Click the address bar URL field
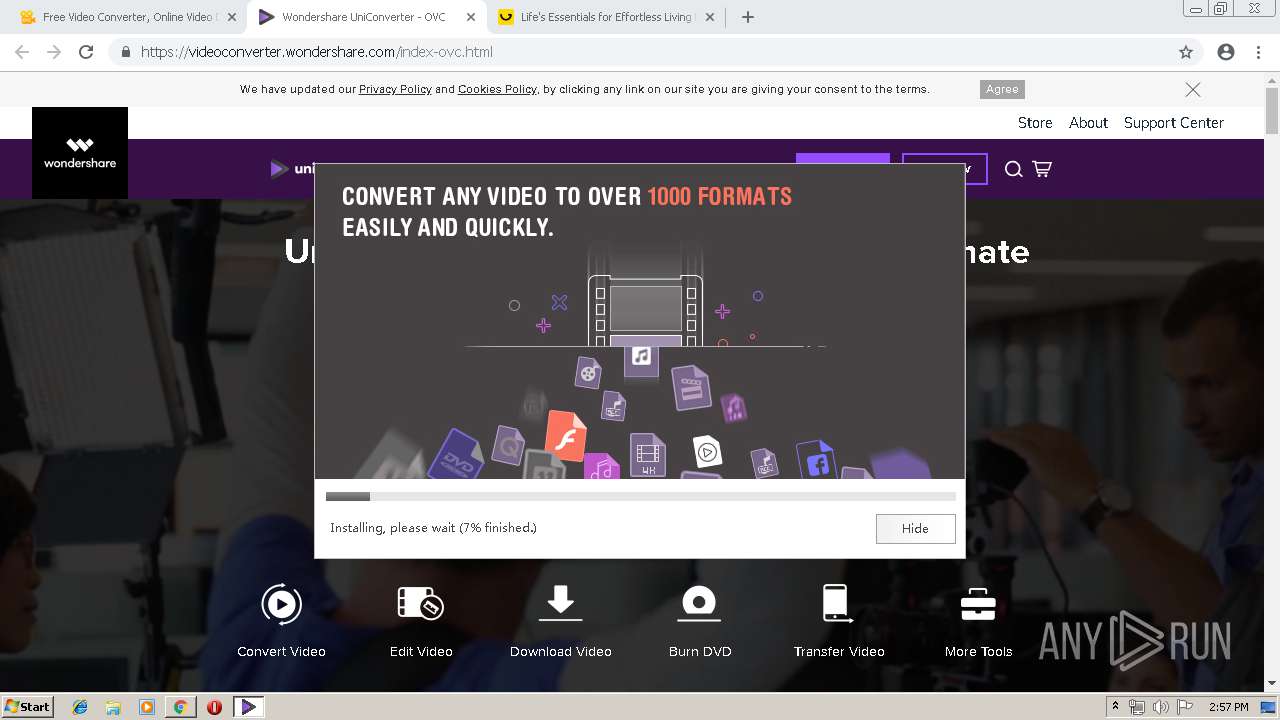Screen dimensions: 1280x720 640,52
